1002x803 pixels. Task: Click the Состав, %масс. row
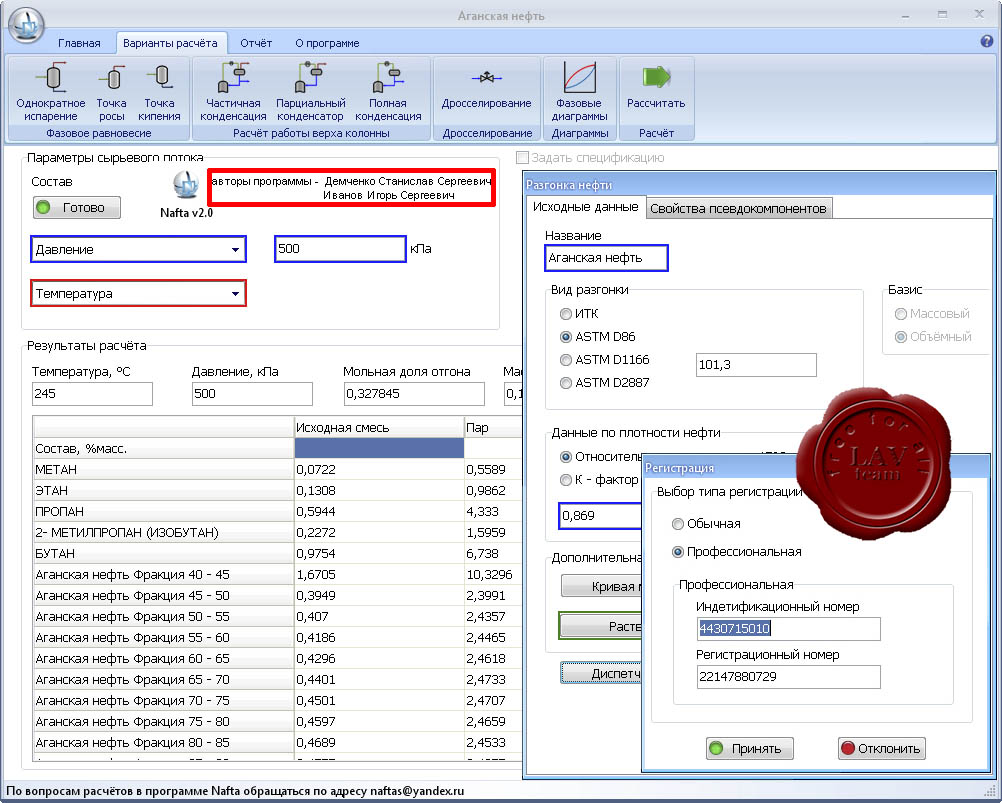(x=163, y=448)
